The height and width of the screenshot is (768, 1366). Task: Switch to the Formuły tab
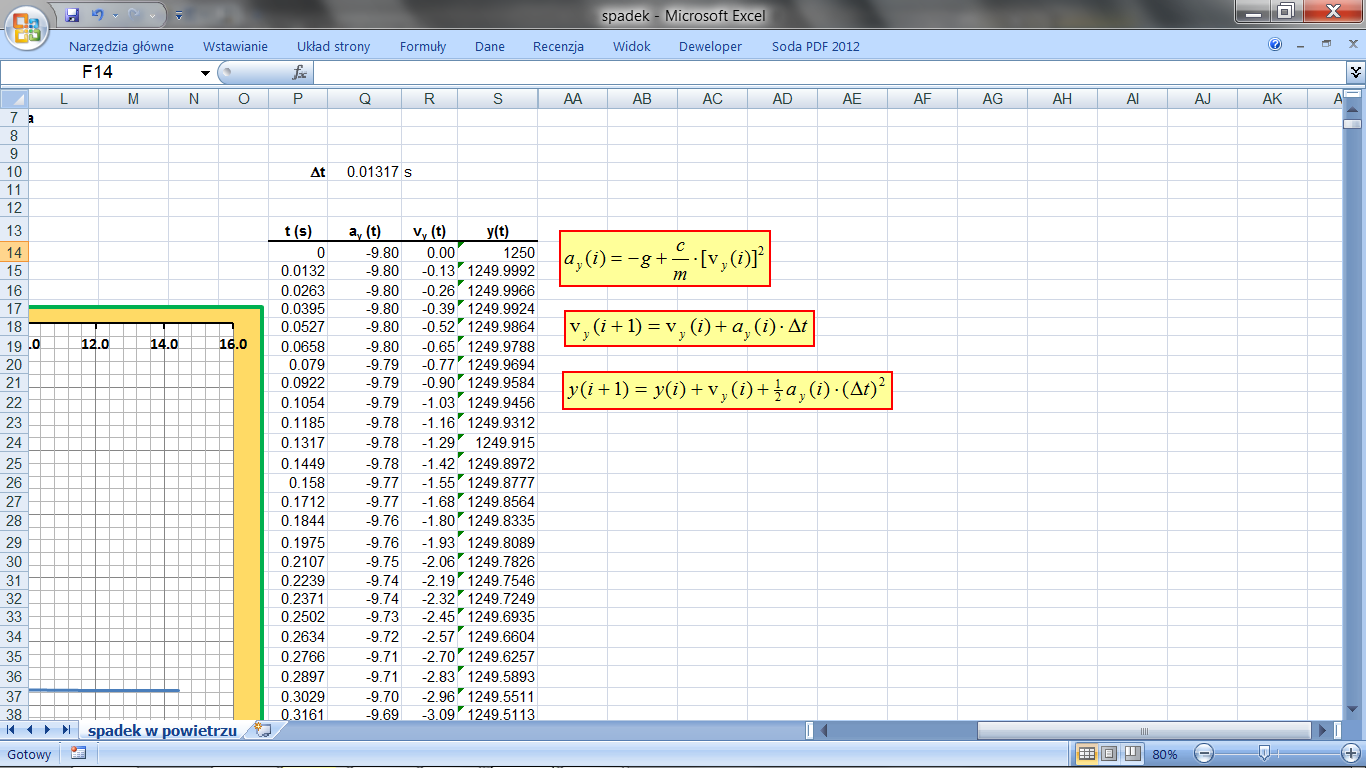(423, 46)
